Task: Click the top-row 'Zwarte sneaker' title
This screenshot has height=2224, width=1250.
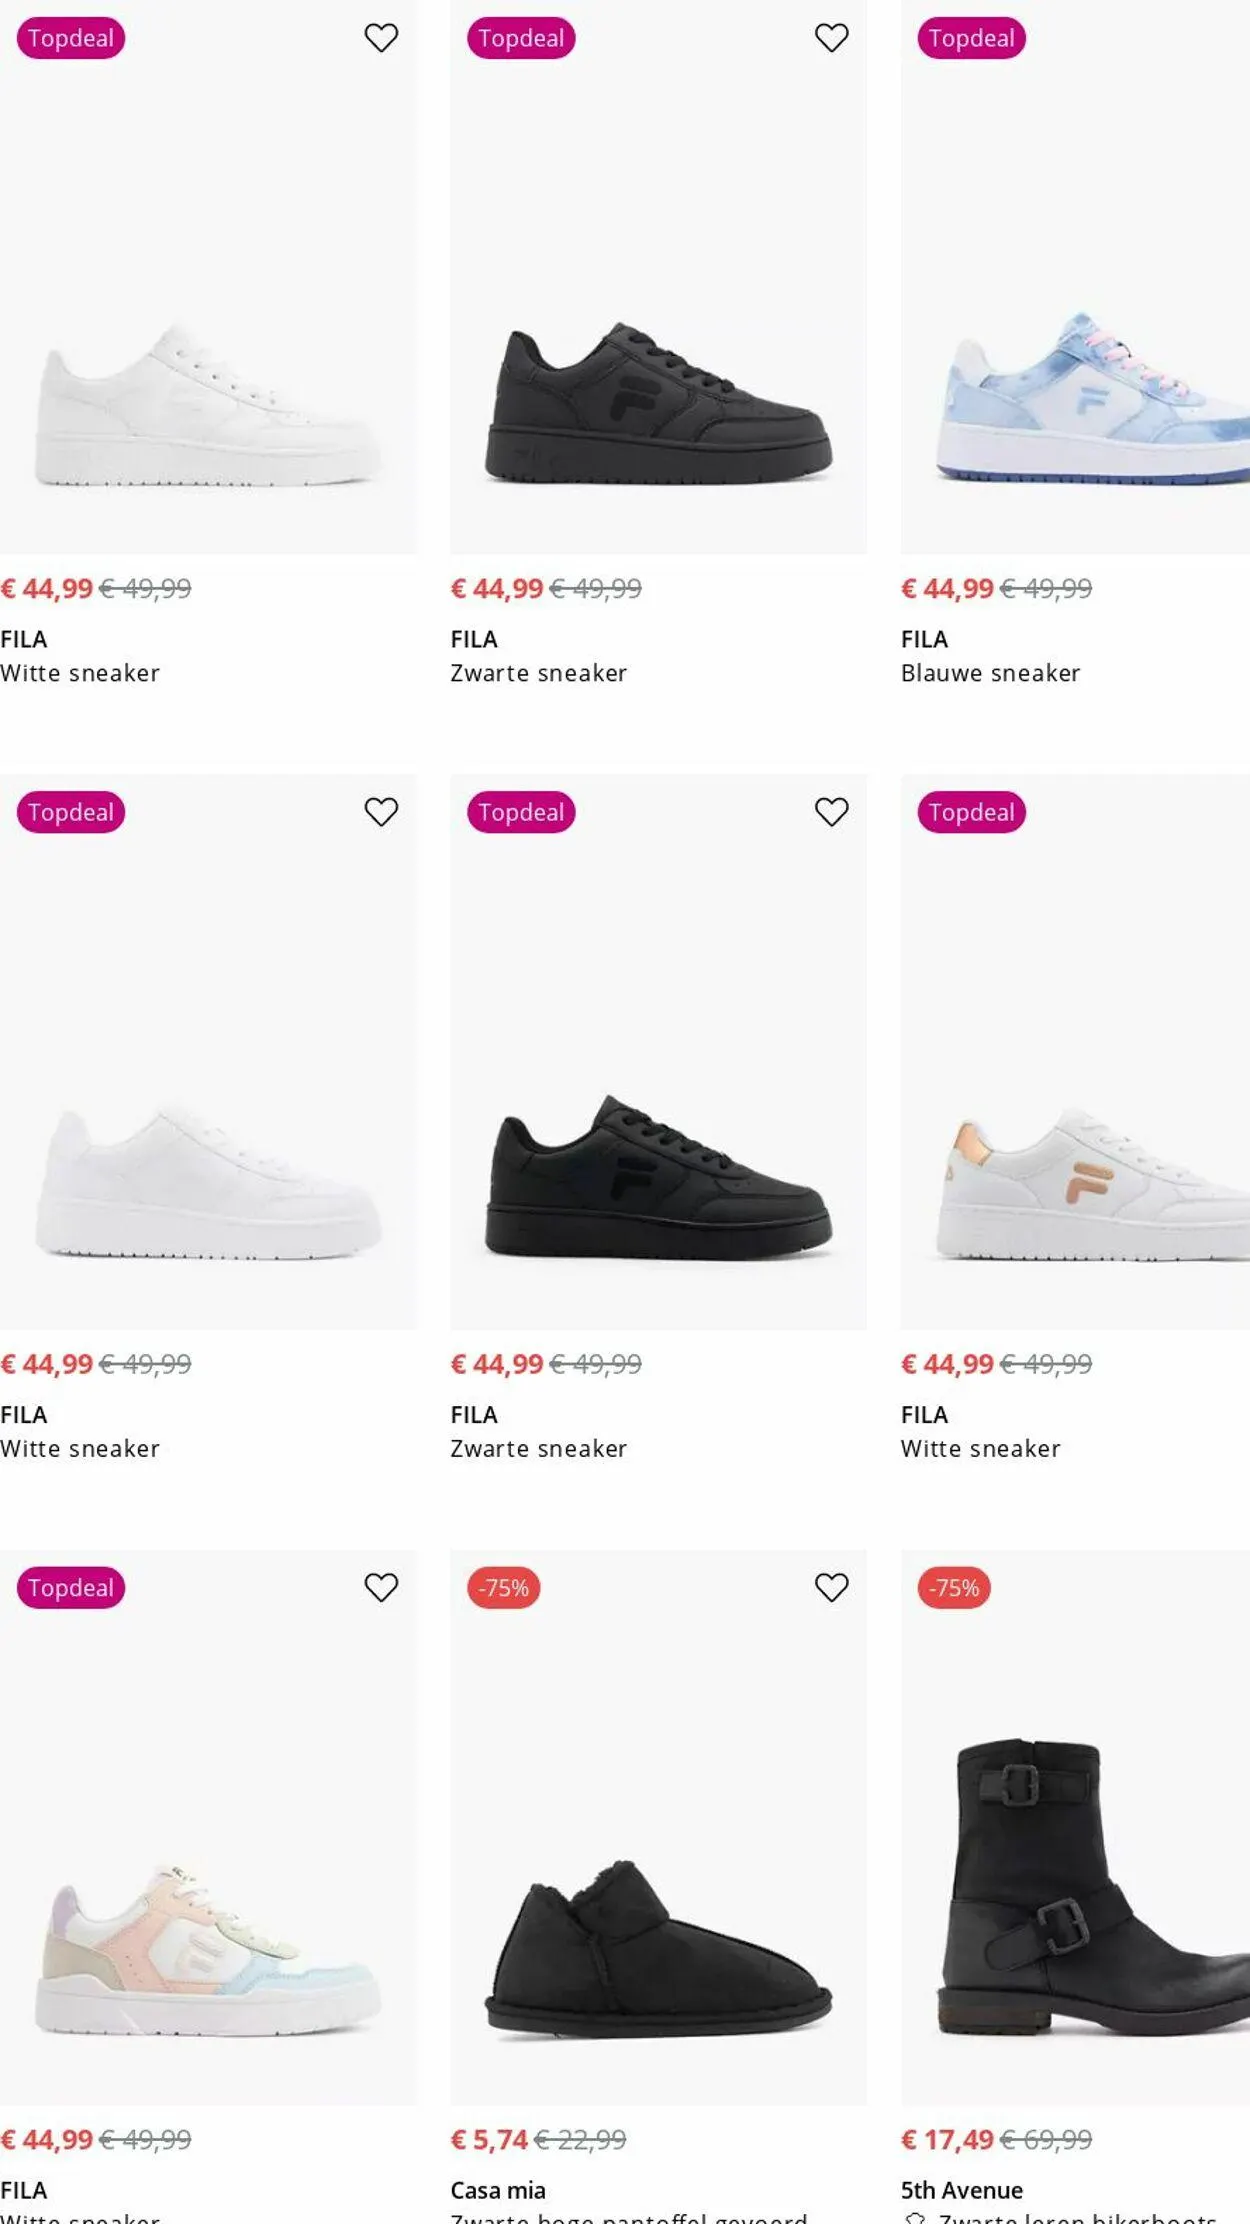Action: pos(538,673)
